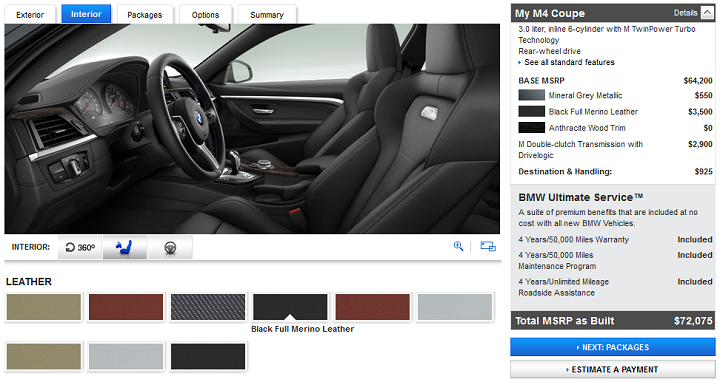Viewport: 720px width, 382px height.
Task: Click the Total MSRP as Built amount $72,075
Action: coord(693,320)
